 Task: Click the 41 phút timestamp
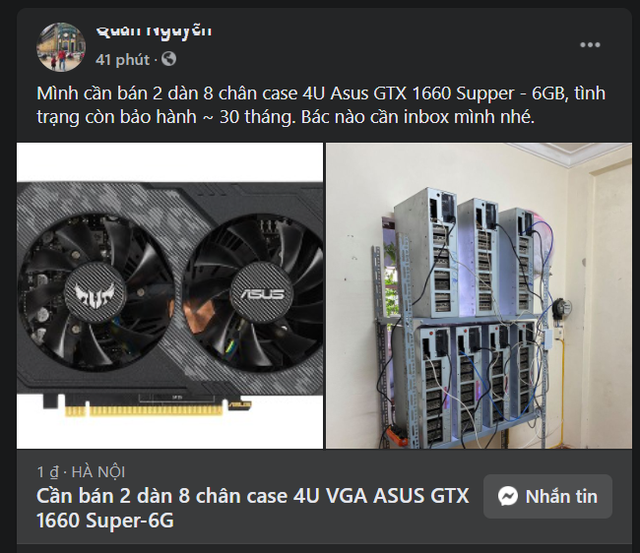coord(122,60)
